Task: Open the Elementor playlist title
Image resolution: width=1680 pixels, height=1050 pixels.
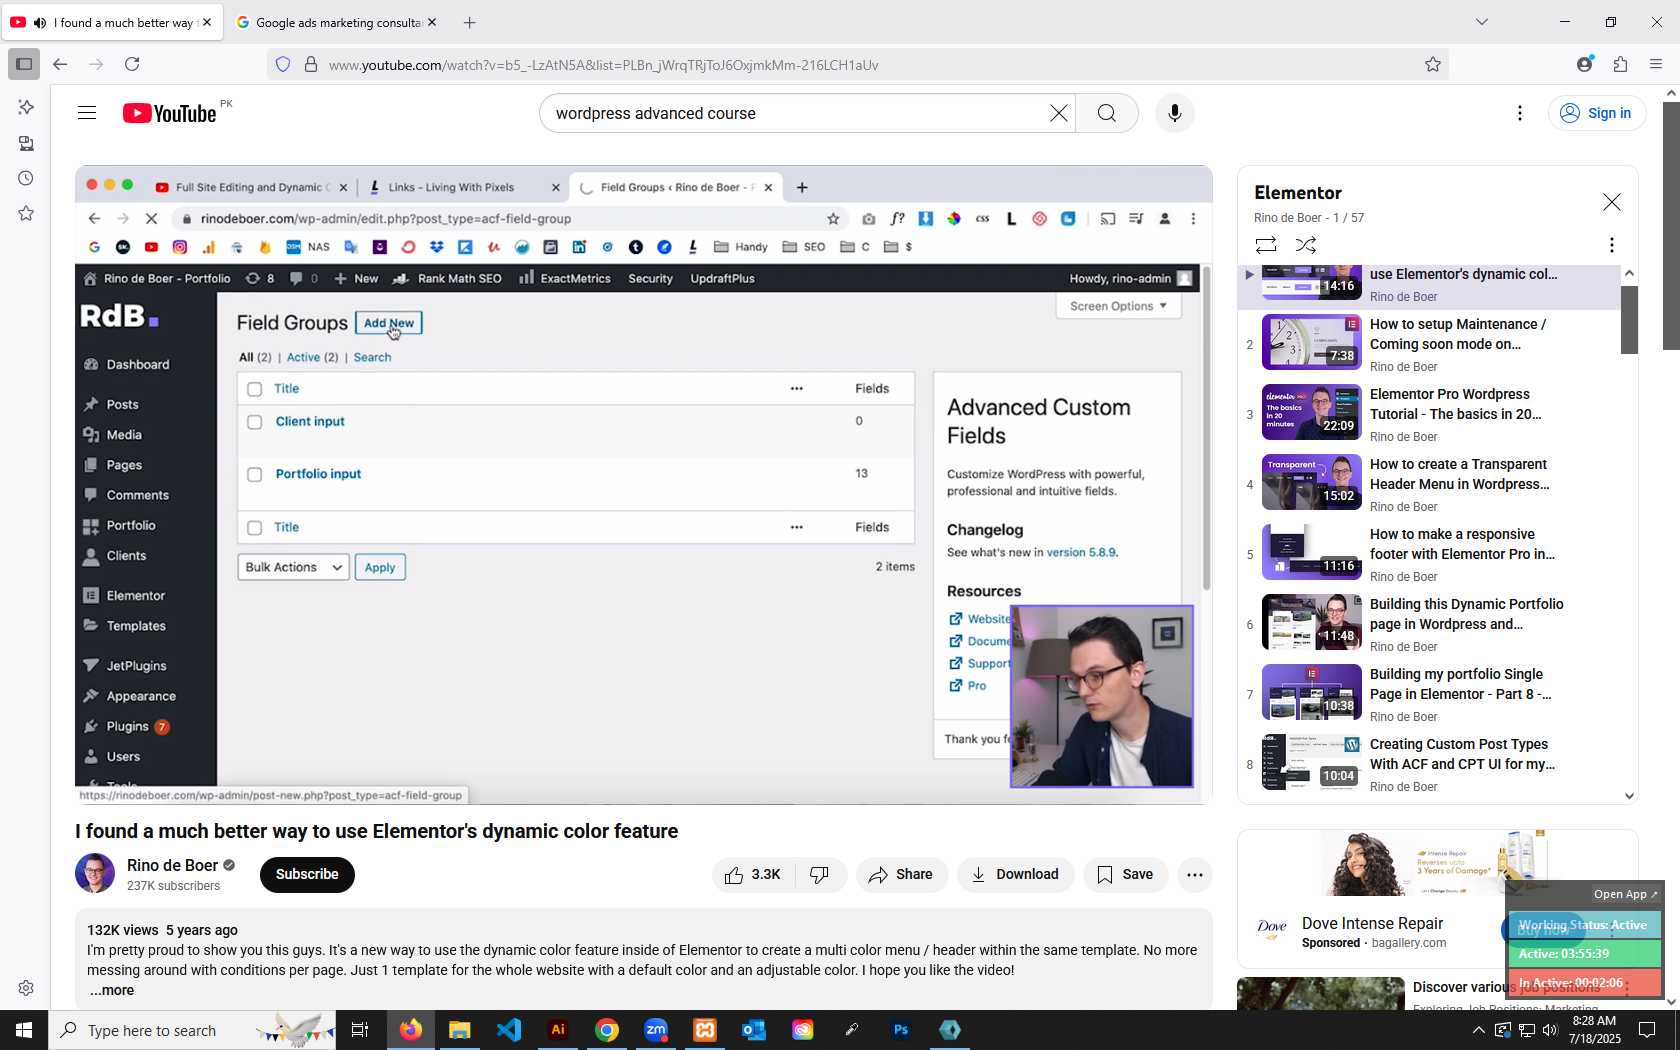Action: [1298, 193]
